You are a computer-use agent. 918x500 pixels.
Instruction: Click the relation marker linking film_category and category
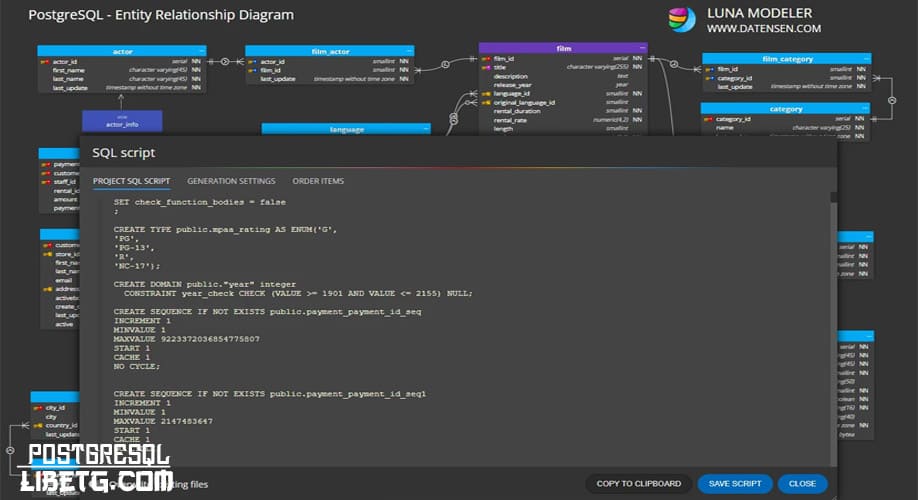tap(892, 101)
